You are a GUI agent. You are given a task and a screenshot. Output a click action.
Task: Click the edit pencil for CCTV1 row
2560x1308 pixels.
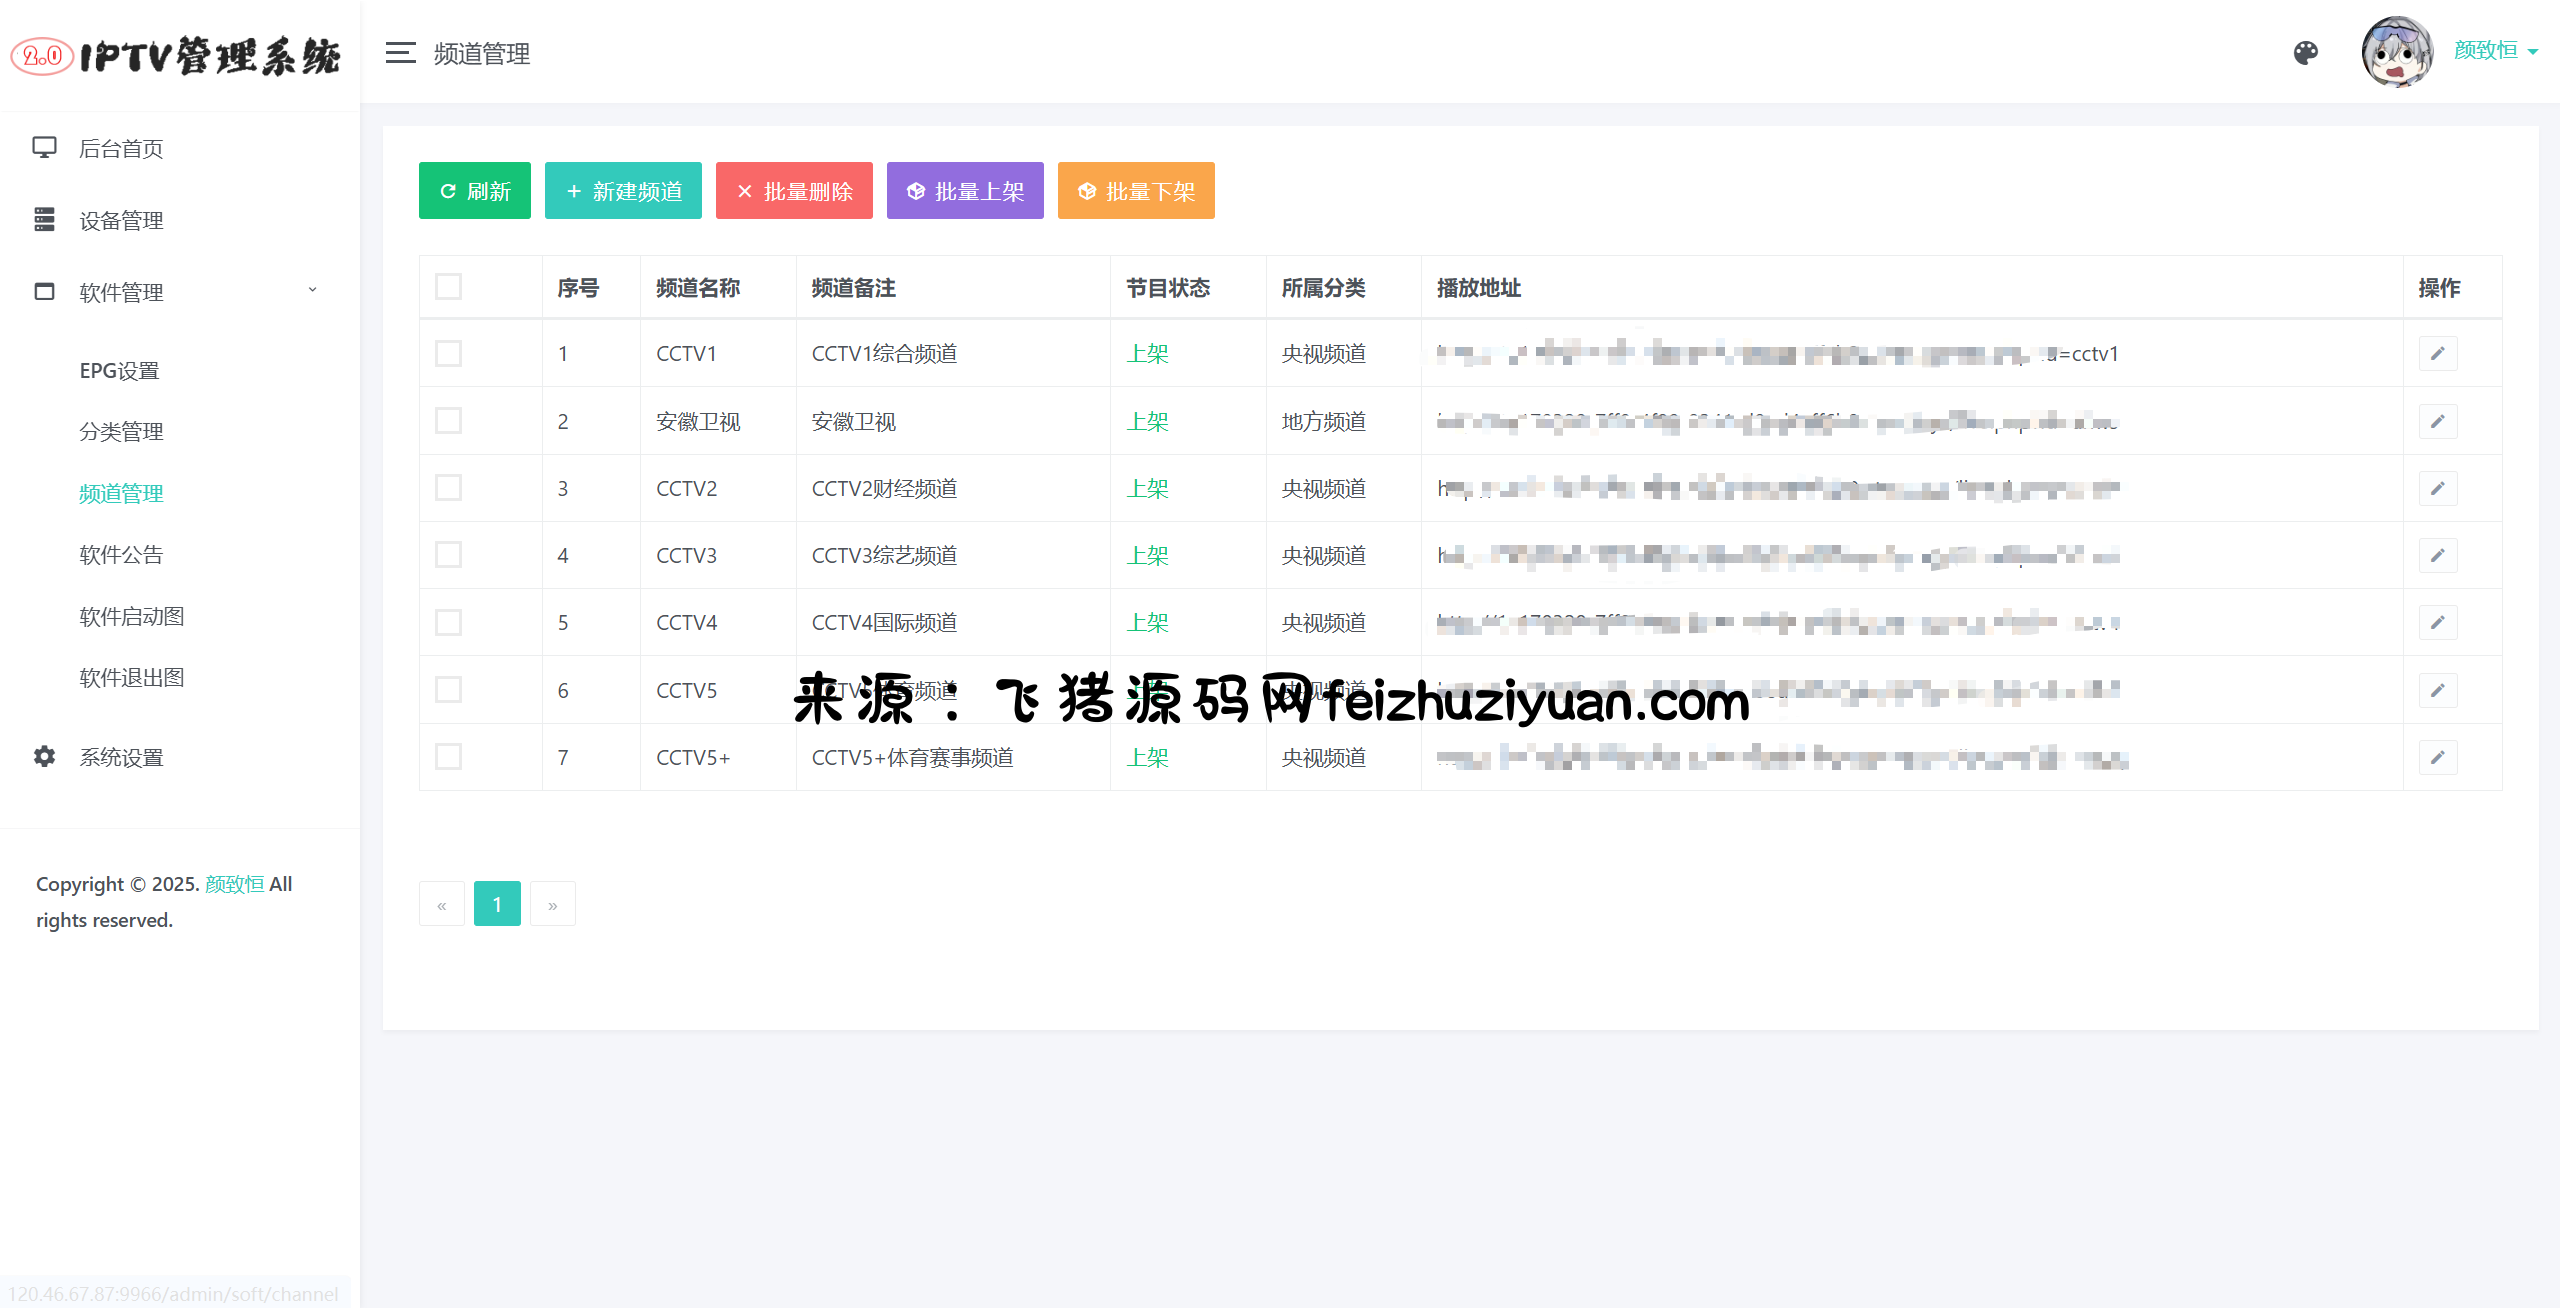tap(2437, 353)
